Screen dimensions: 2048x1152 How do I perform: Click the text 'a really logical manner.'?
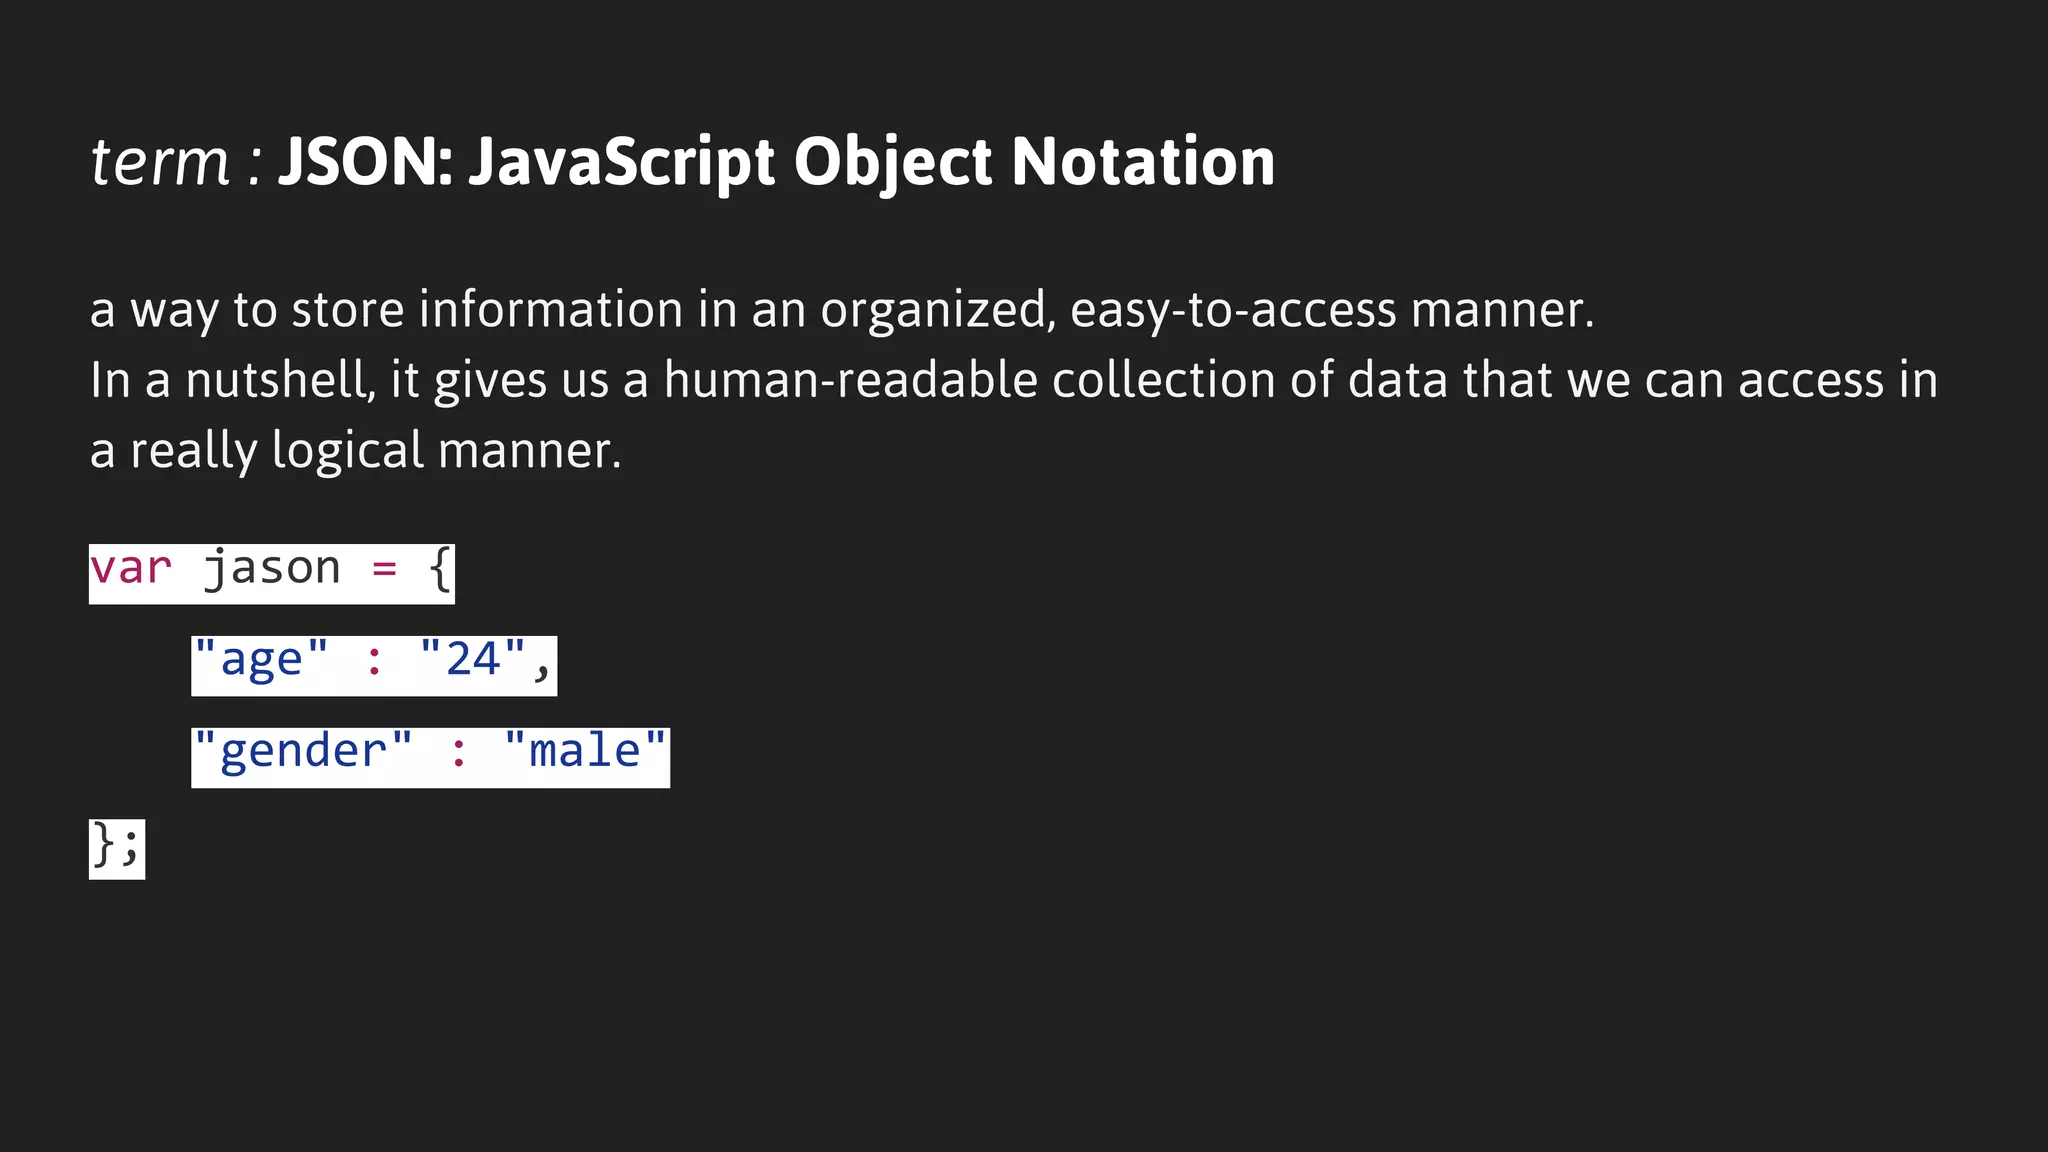click(x=356, y=451)
